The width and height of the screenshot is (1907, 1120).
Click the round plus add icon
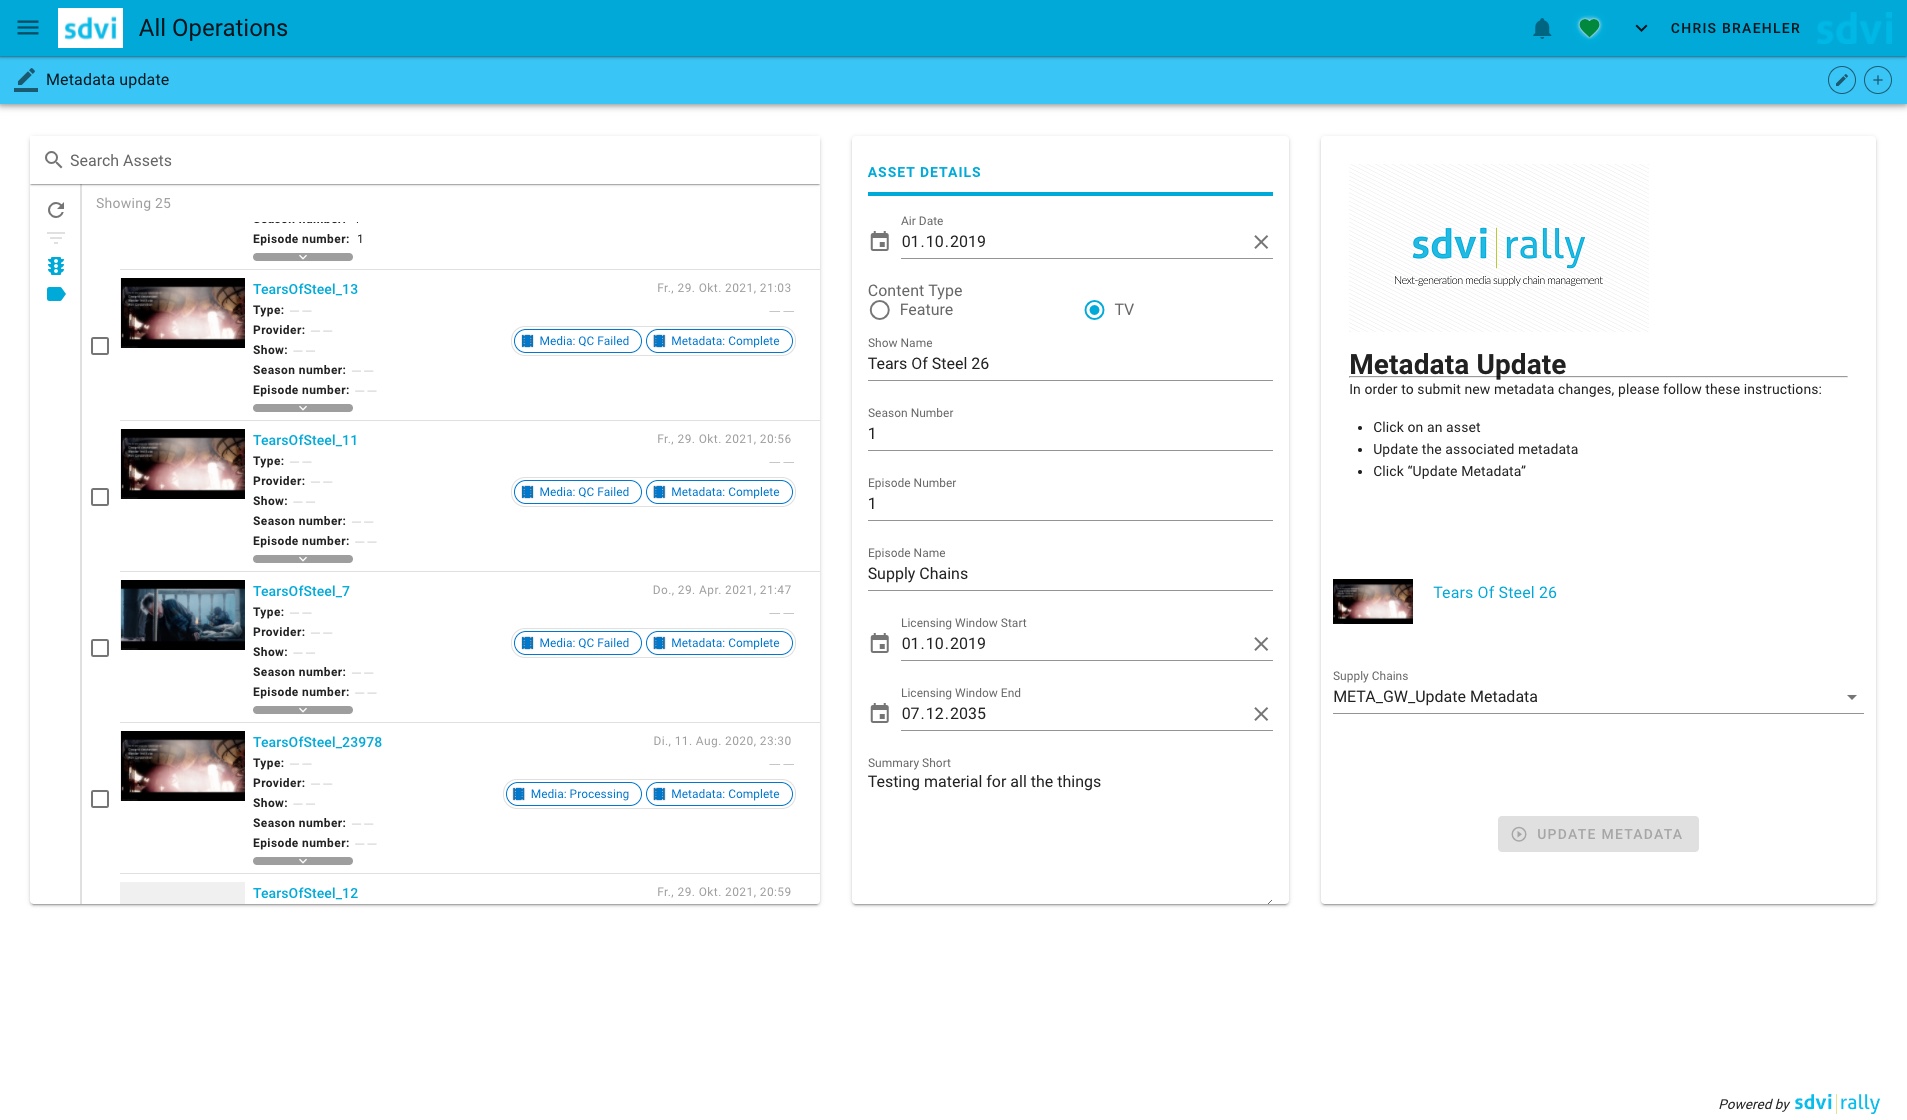pos(1877,80)
